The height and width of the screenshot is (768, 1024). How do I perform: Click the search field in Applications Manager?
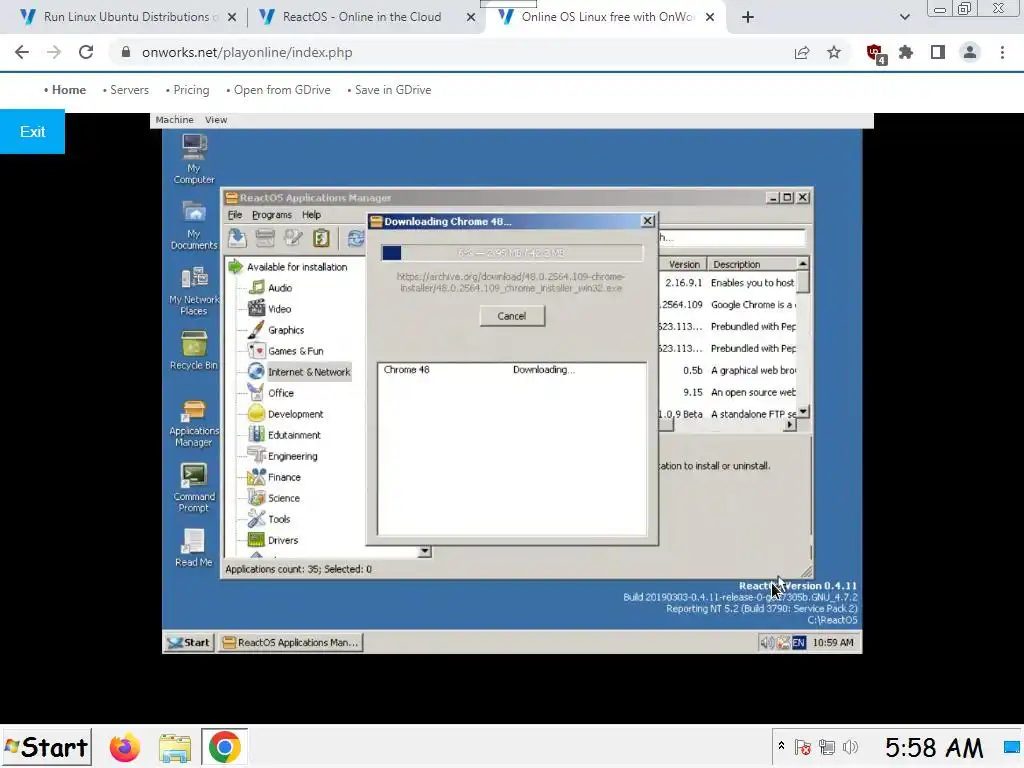point(732,238)
